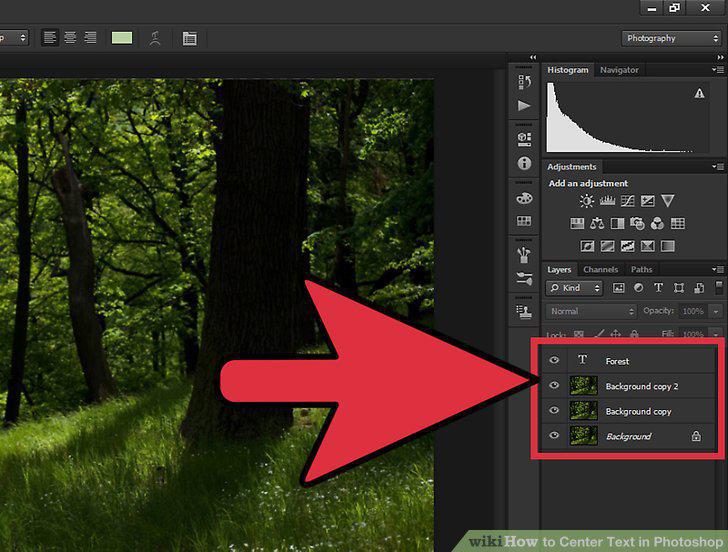This screenshot has width=728, height=552.
Task: Toggle visibility of Background copy layer
Action: [554, 410]
